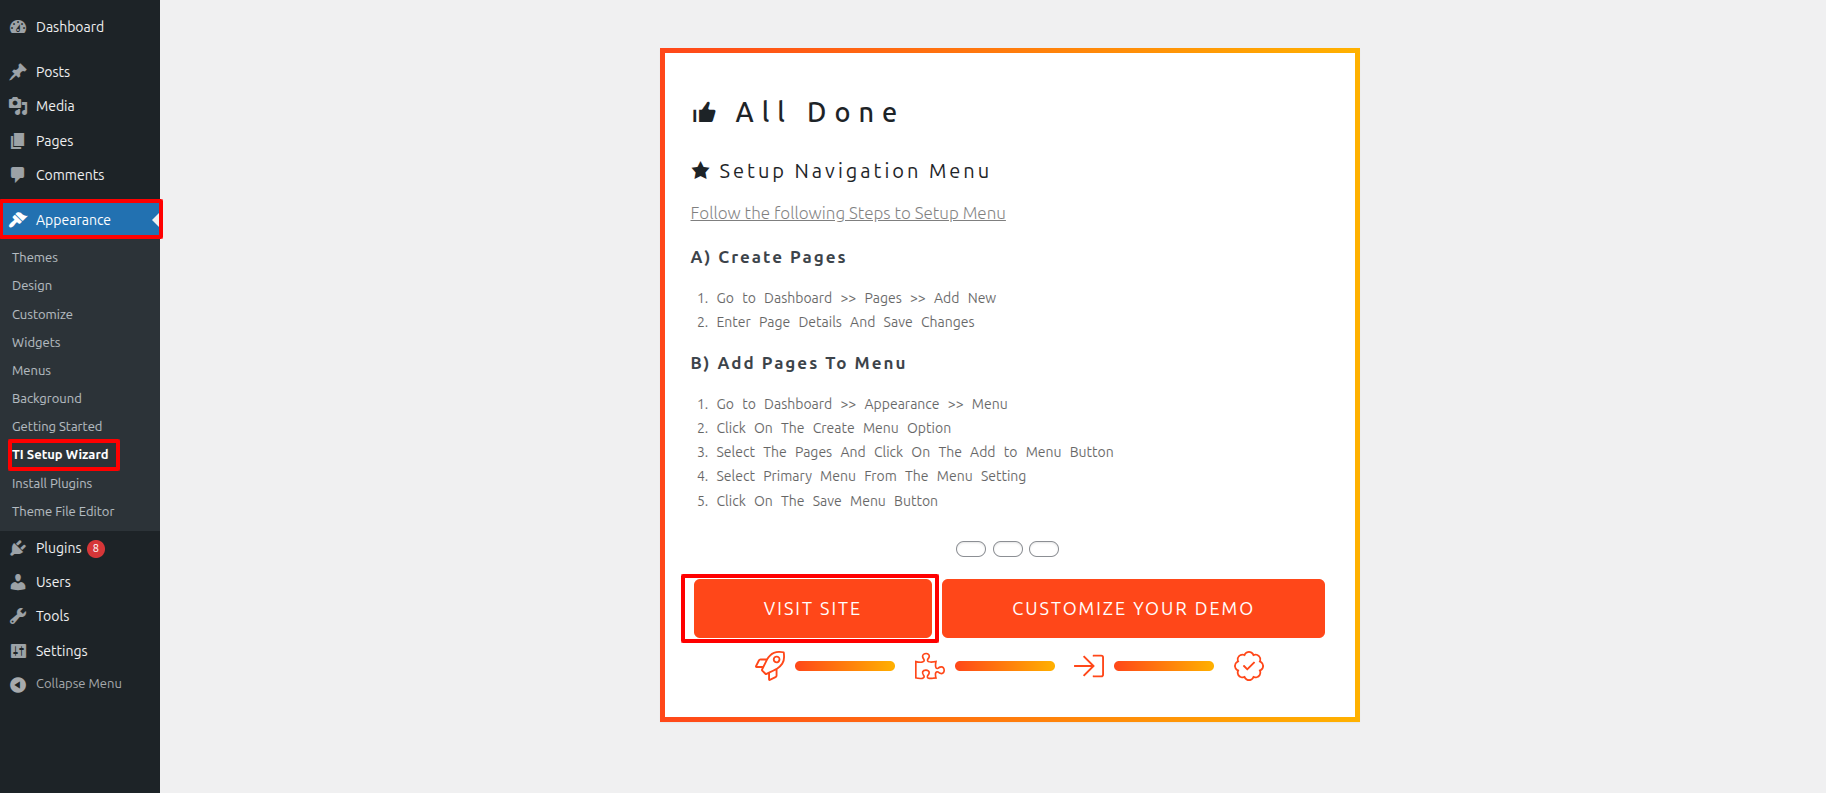Expand the Settings menu
The width and height of the screenshot is (1826, 793).
[x=61, y=651]
